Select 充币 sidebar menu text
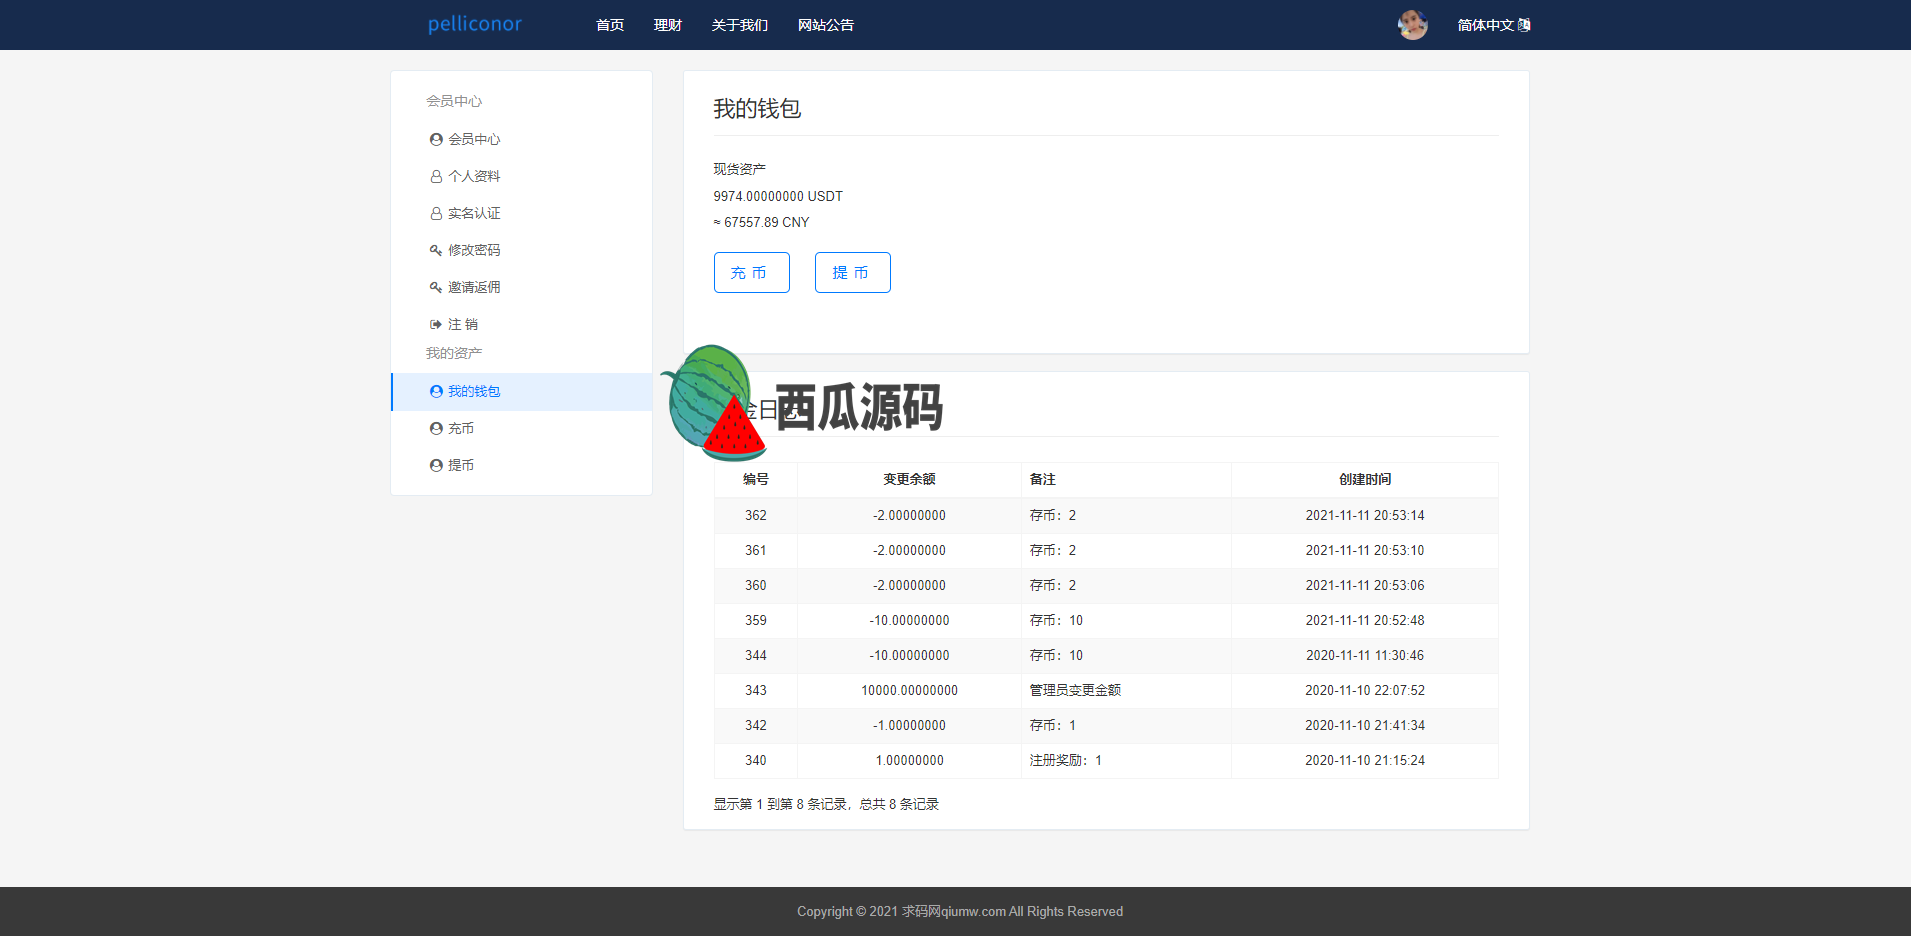The height and width of the screenshot is (936, 1911). (461, 428)
